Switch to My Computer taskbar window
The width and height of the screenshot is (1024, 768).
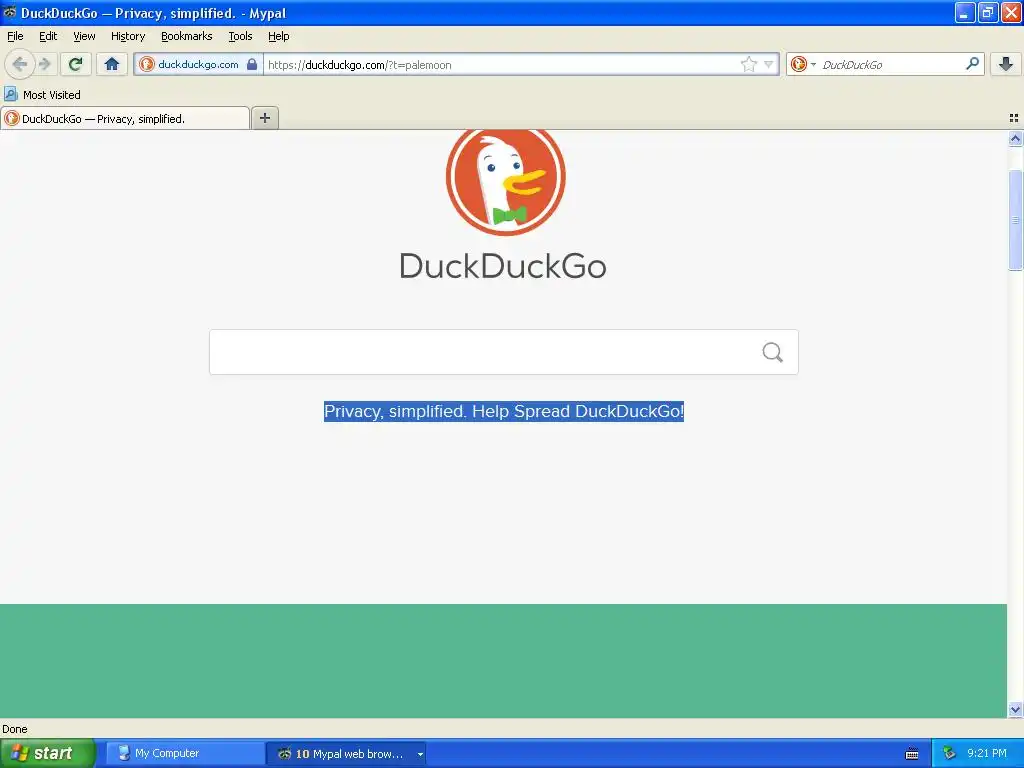(x=185, y=754)
